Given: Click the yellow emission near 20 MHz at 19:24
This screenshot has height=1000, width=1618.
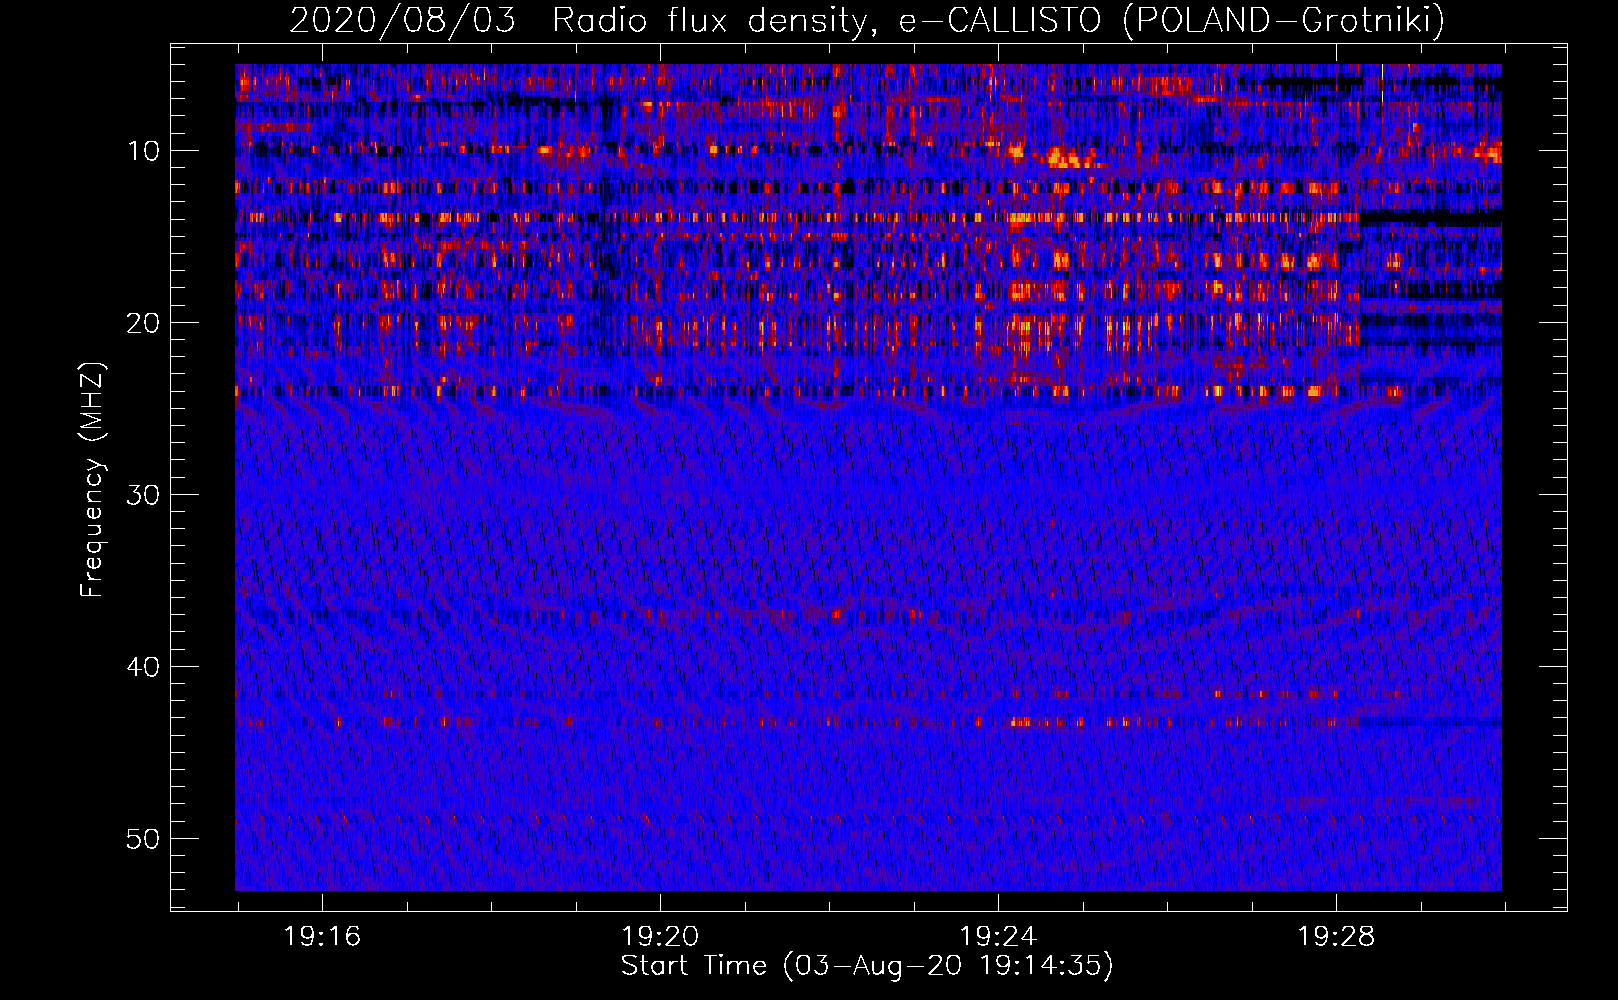Looking at the screenshot, I should (x=1022, y=326).
